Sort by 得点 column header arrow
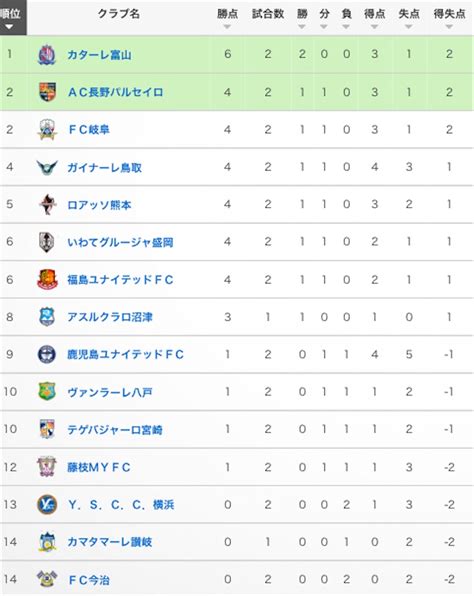This screenshot has width=474, height=596. coord(374,27)
